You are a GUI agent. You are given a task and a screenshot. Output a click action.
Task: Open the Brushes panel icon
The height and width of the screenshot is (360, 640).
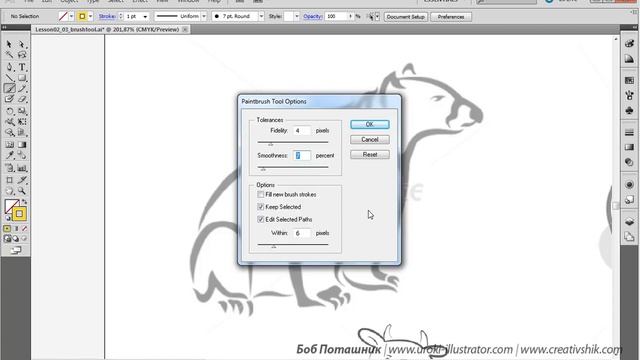click(629, 96)
